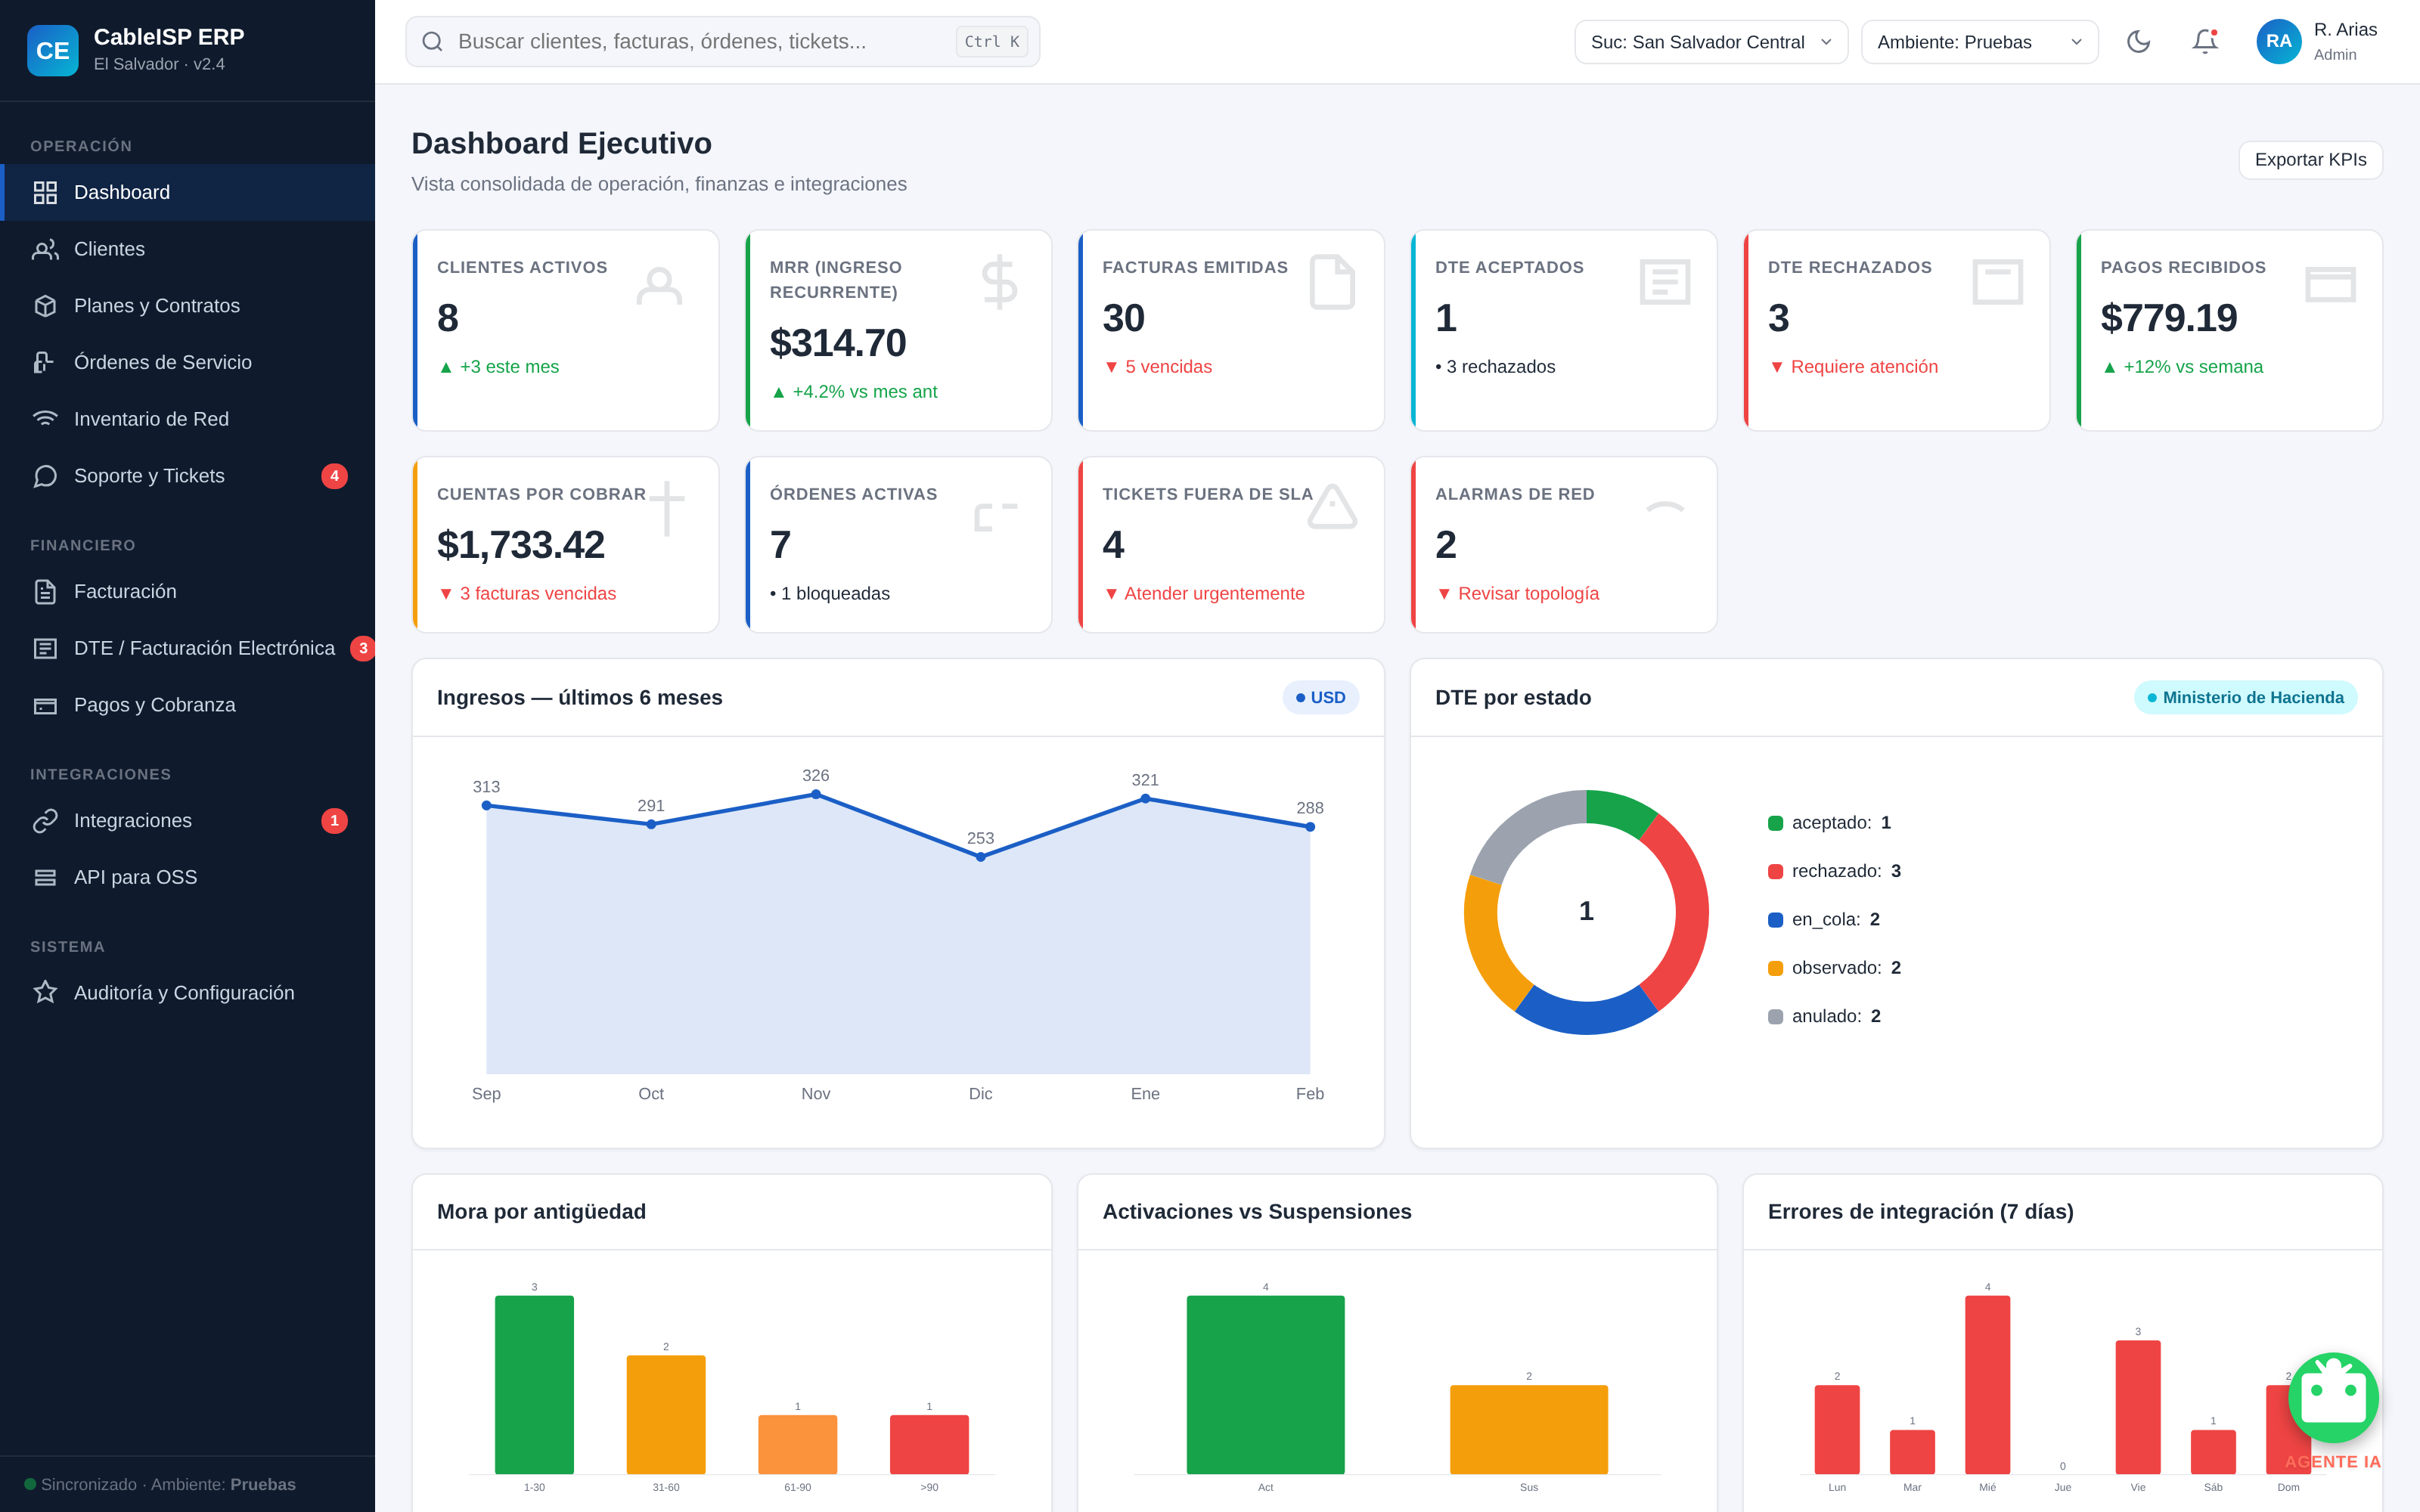This screenshot has height=1512, width=2420.
Task: Click the Nov data point 326
Action: [816, 794]
